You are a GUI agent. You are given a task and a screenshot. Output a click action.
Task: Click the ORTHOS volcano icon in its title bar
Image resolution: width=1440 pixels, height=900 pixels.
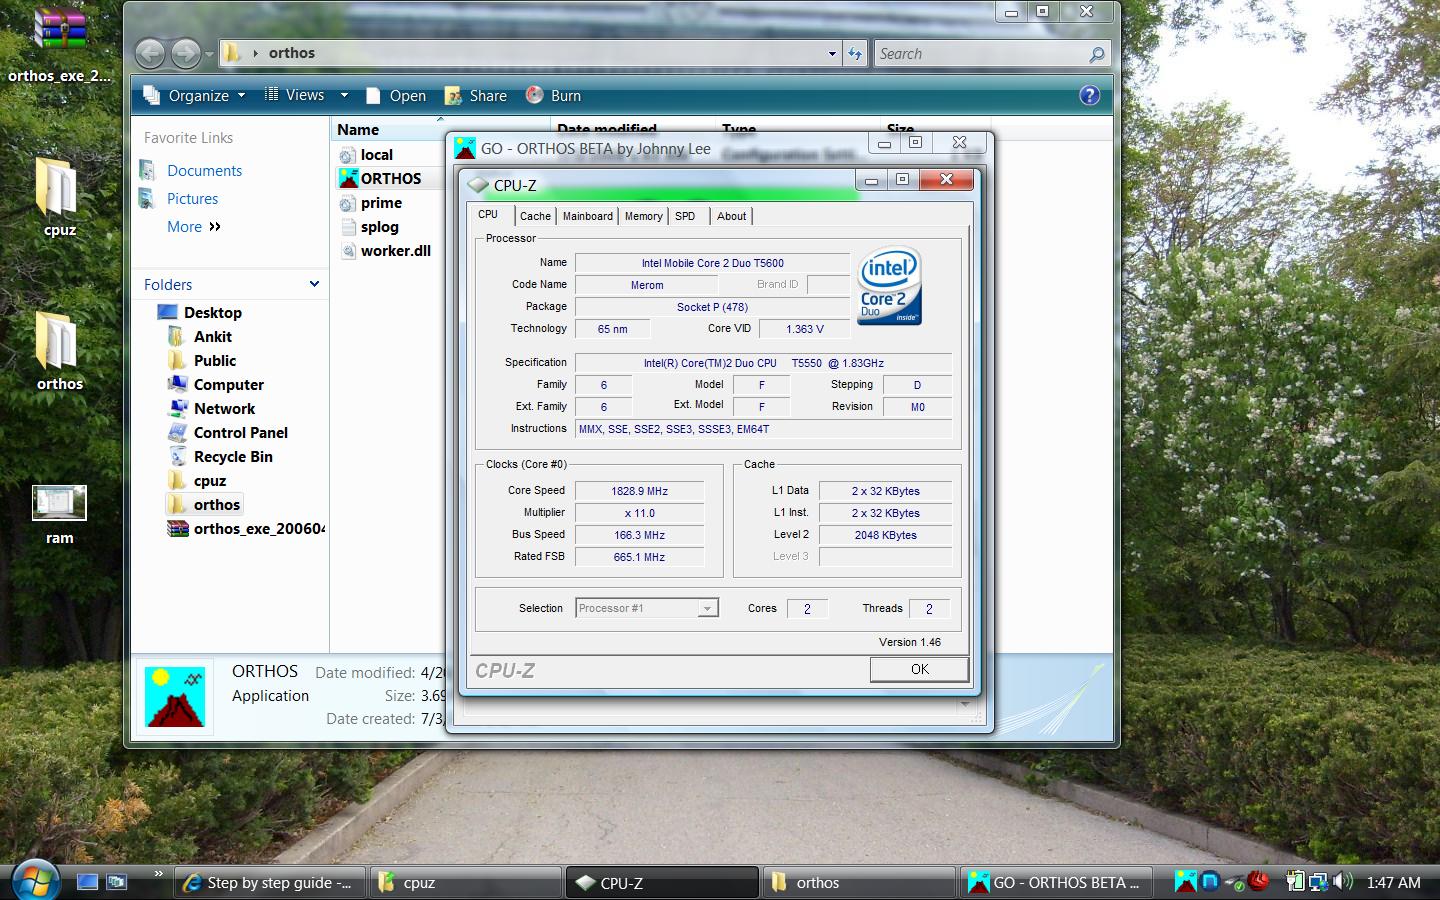[x=465, y=148]
